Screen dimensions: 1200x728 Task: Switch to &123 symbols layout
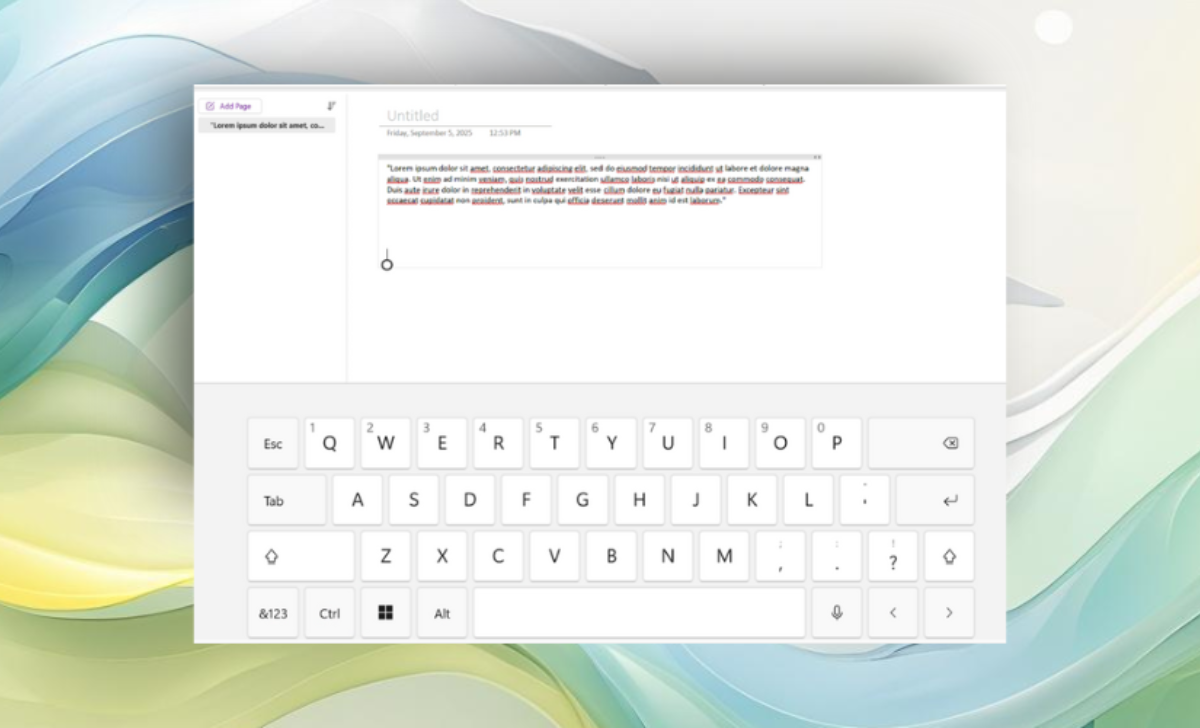coord(273,613)
